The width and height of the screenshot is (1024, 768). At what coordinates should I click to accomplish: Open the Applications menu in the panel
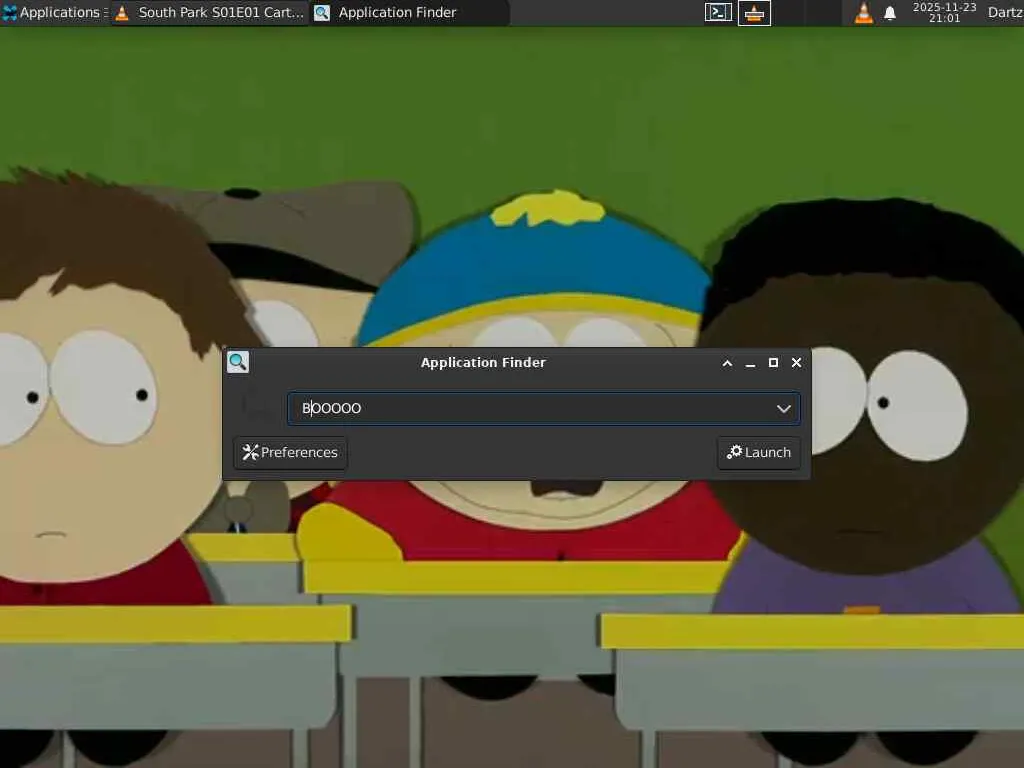tap(54, 12)
